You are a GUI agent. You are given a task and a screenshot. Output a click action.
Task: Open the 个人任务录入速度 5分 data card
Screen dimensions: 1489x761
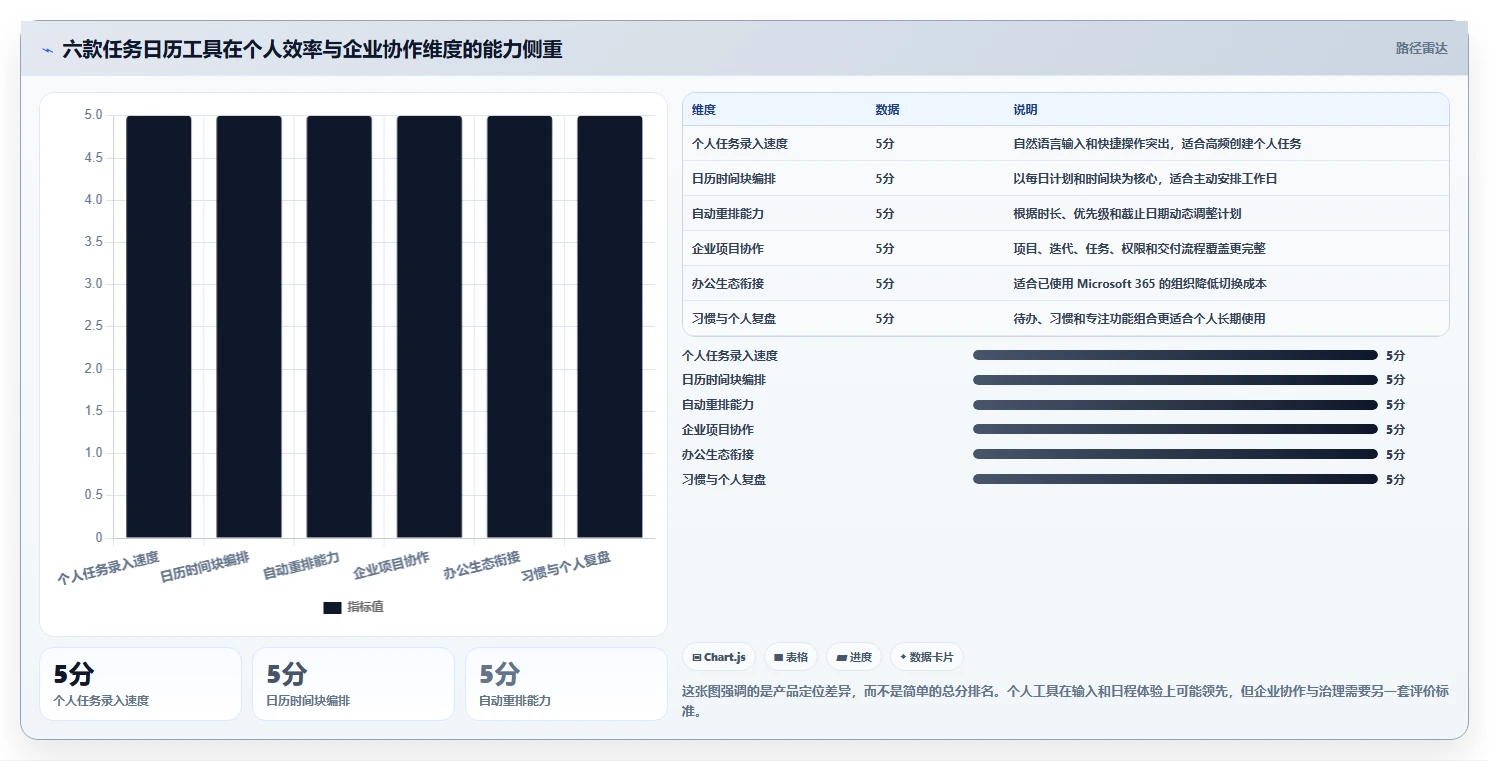tap(140, 684)
